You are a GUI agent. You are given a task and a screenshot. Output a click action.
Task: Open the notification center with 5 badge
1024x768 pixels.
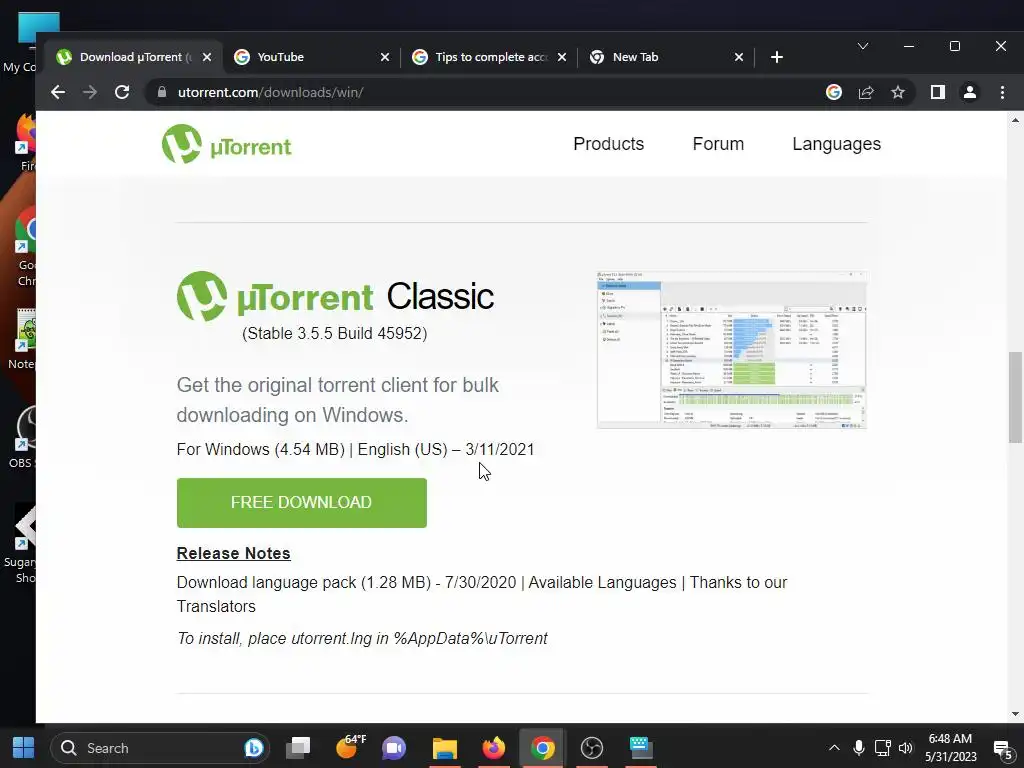(x=1002, y=749)
